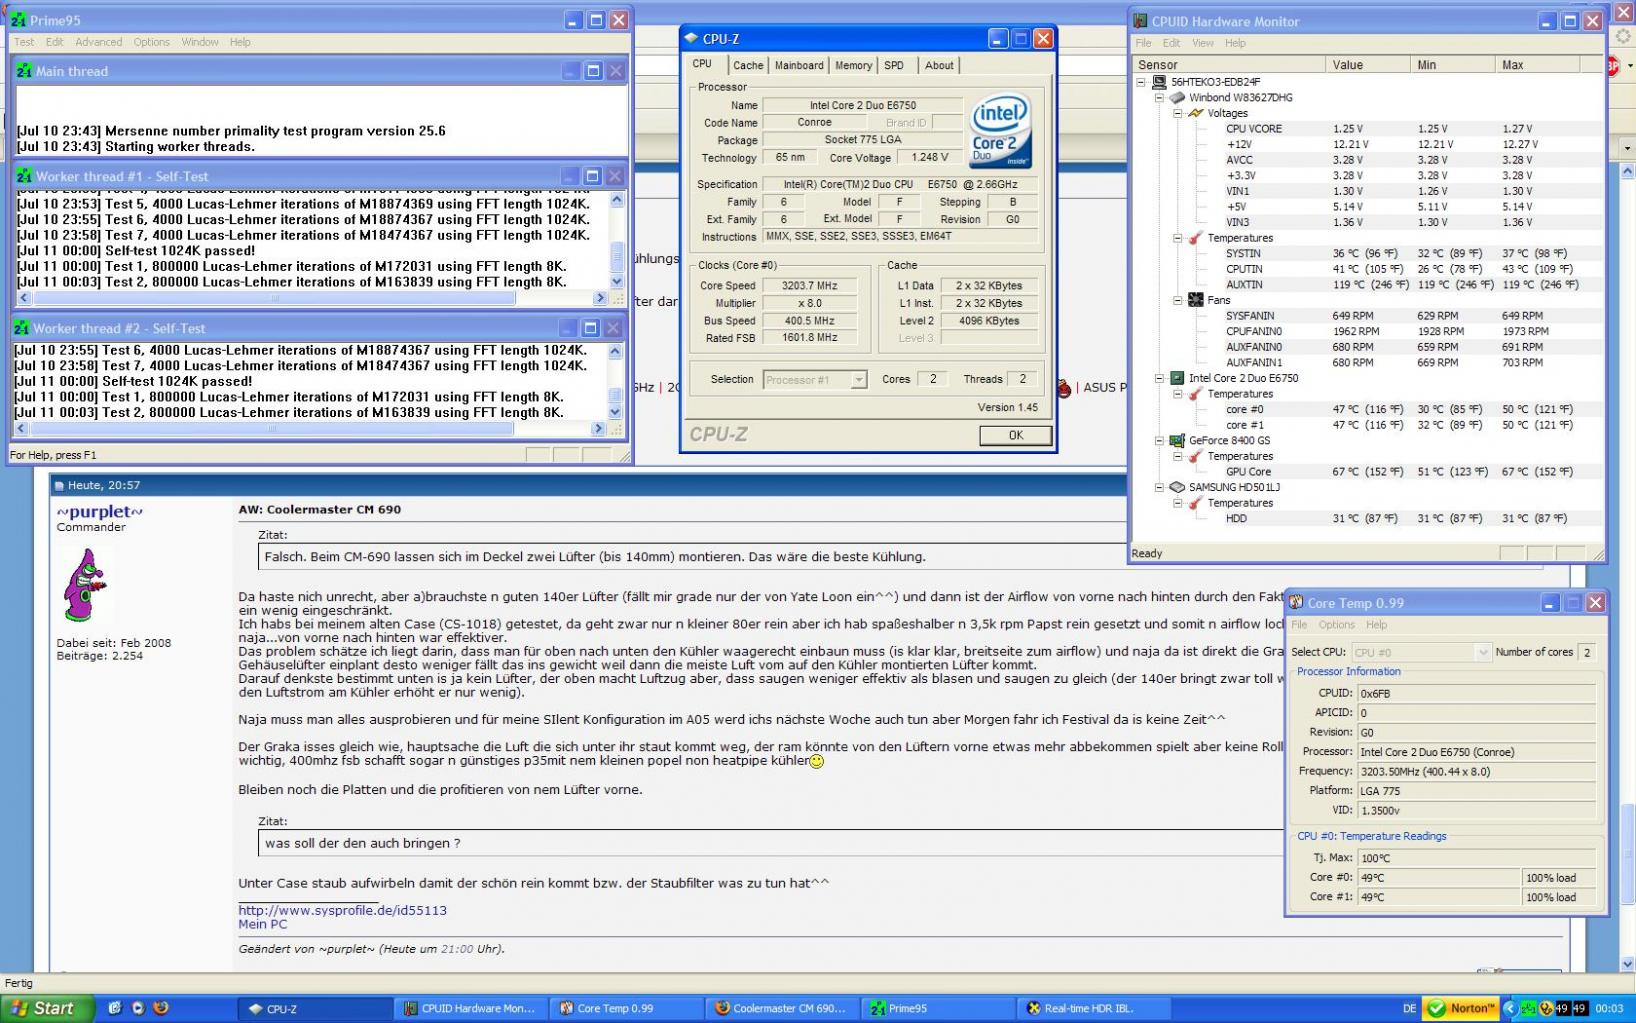Collapse the GeForce 8400 GS node
1636x1023 pixels.
1159,440
